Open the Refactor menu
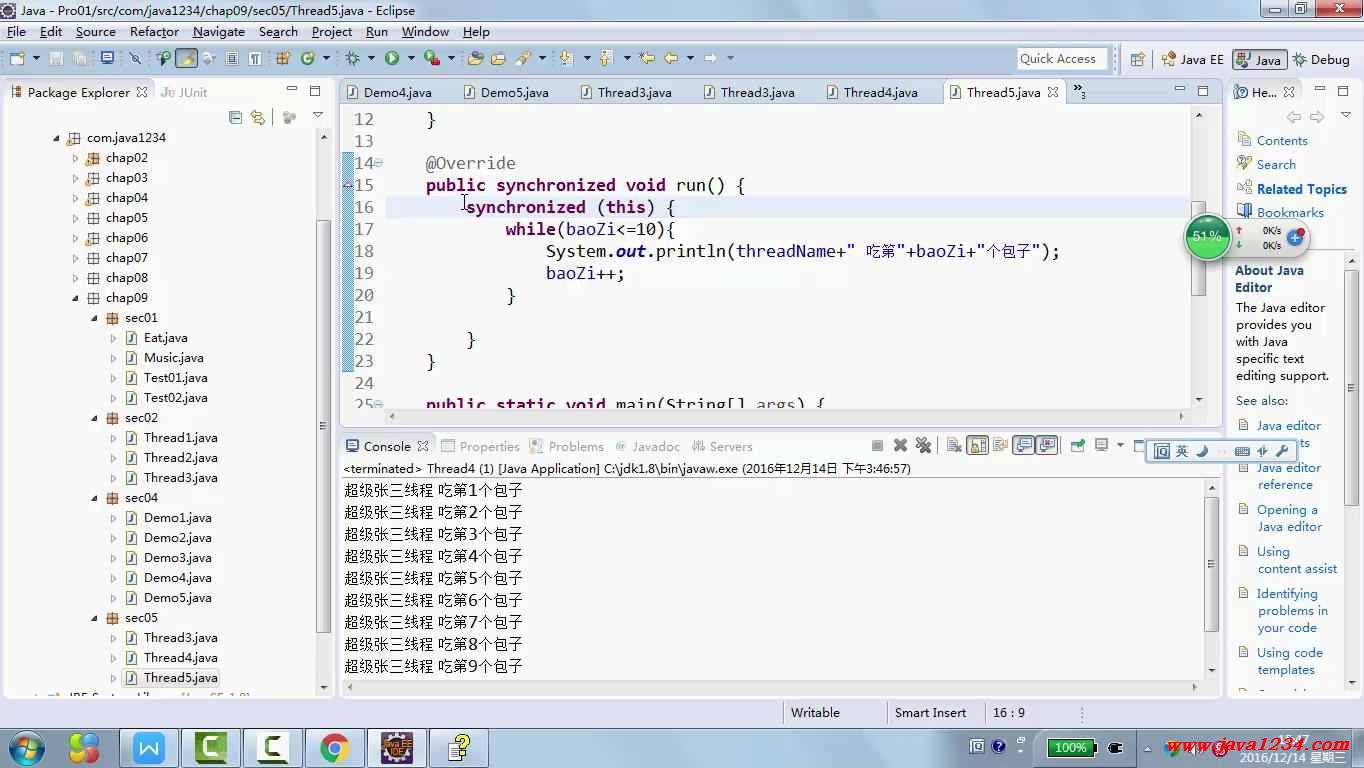 point(154,32)
